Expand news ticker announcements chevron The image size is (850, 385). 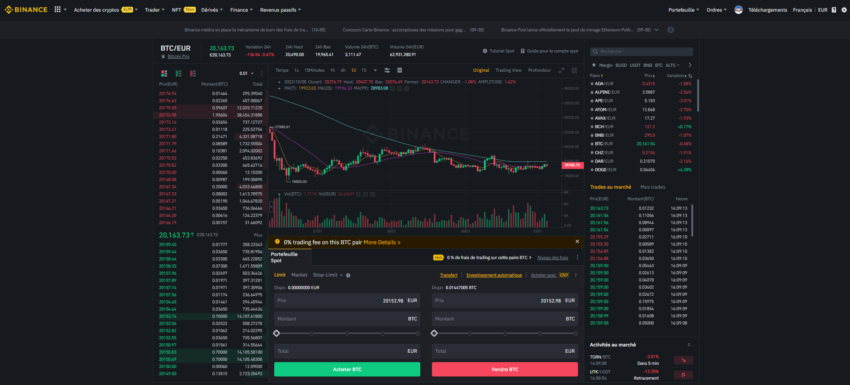(x=657, y=29)
